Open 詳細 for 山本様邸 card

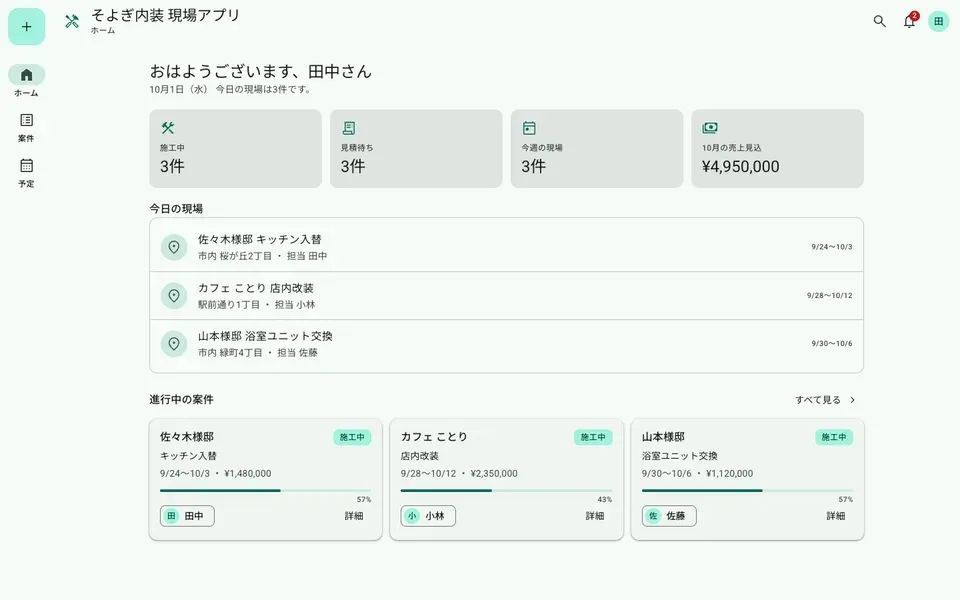coord(836,516)
